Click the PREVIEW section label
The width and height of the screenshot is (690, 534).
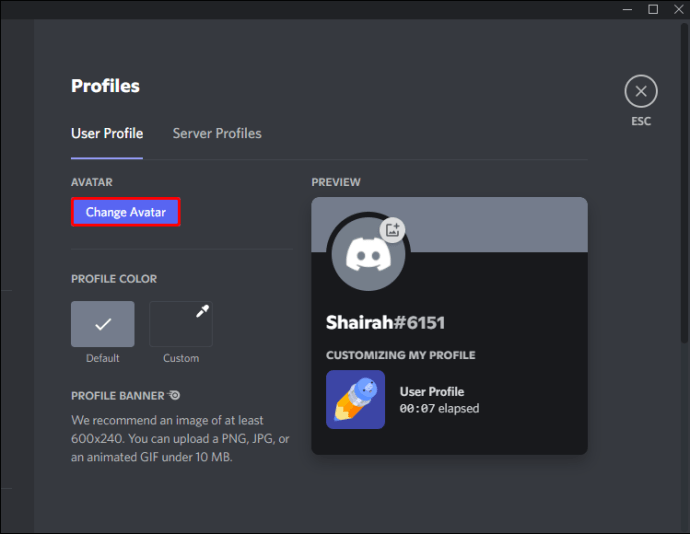pos(336,182)
